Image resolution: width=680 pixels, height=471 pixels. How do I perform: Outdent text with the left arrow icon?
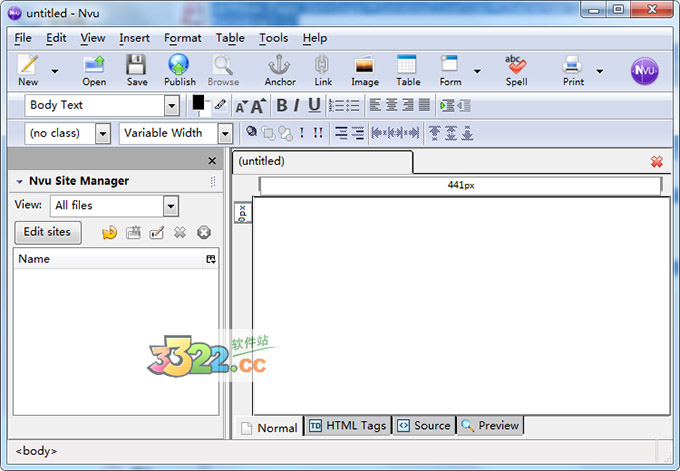click(464, 105)
